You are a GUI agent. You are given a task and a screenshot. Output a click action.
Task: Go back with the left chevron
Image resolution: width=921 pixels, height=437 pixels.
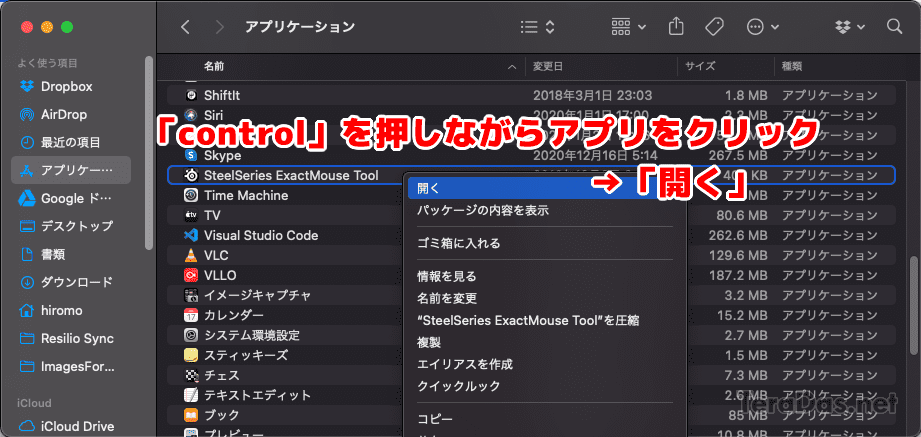(x=185, y=27)
